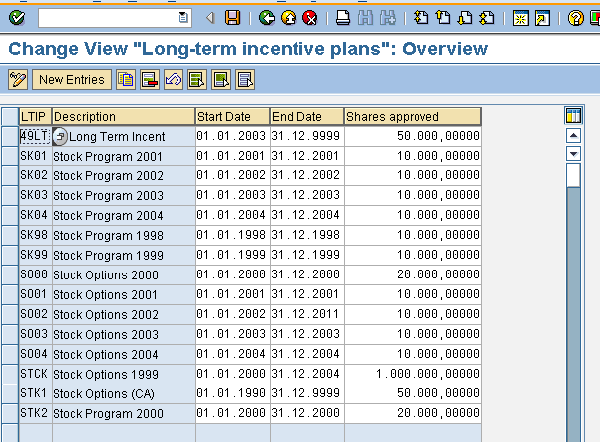Click the LTIP column header

[35, 116]
